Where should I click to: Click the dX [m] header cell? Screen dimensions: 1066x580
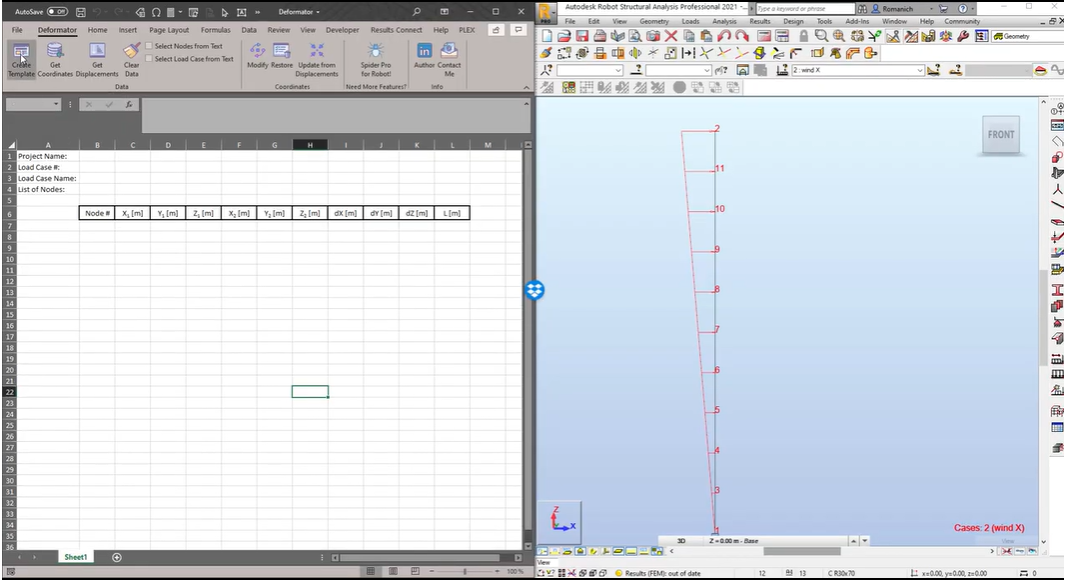pyautogui.click(x=345, y=213)
